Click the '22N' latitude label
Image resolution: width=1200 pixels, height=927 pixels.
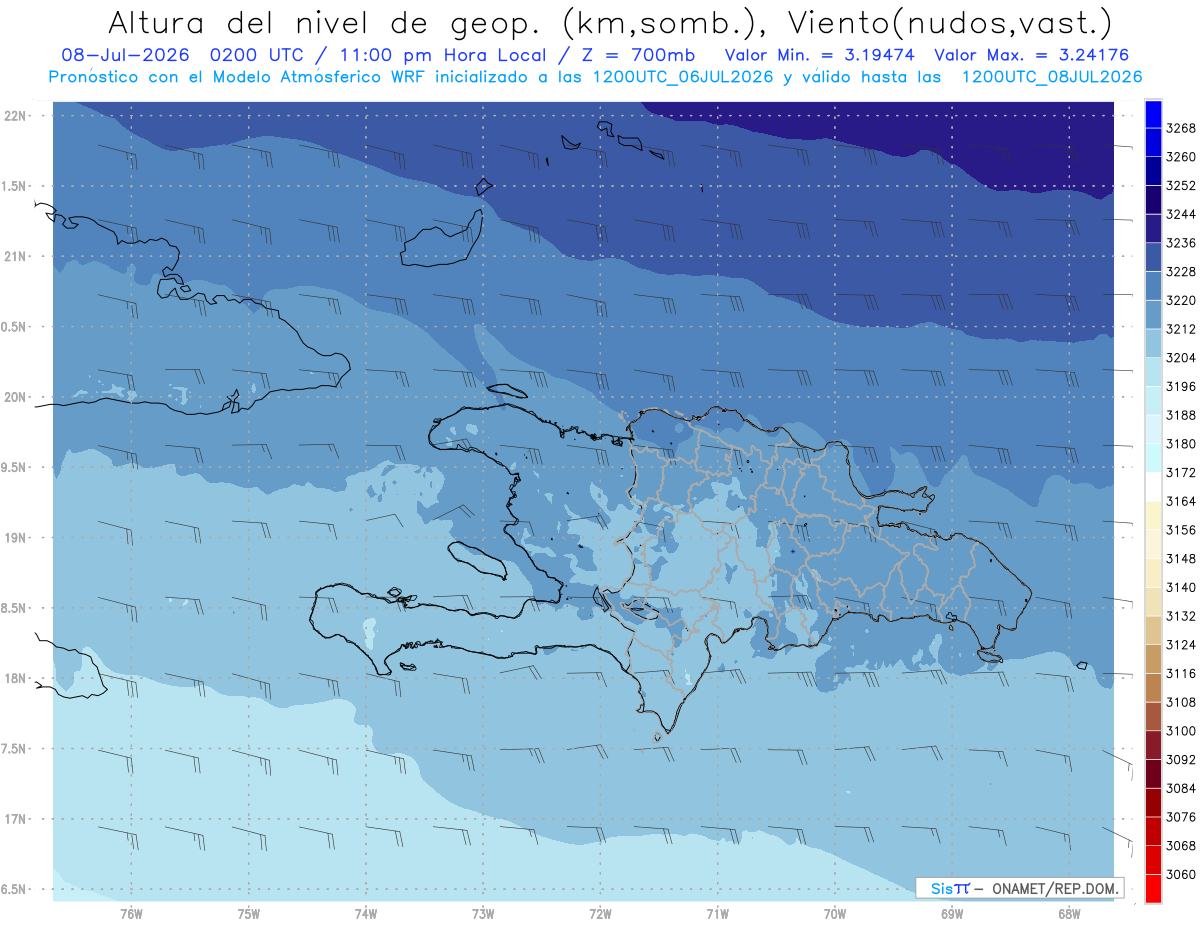(16, 116)
